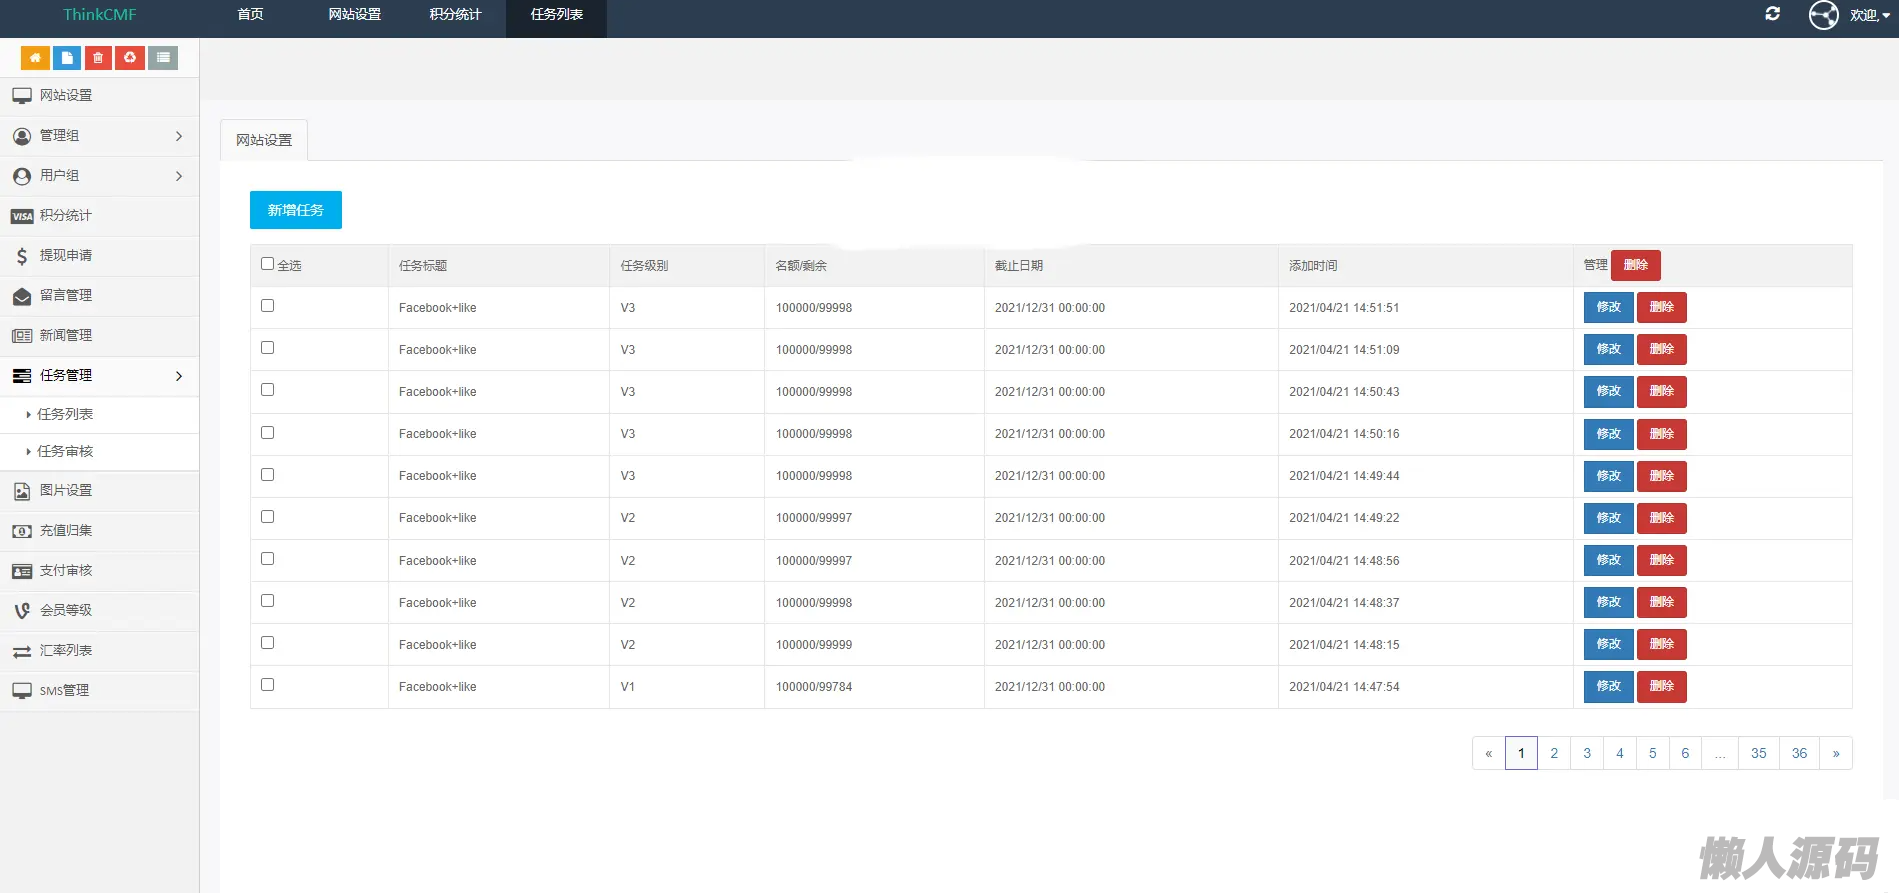Click the user avatar icon at top right

1823,15
